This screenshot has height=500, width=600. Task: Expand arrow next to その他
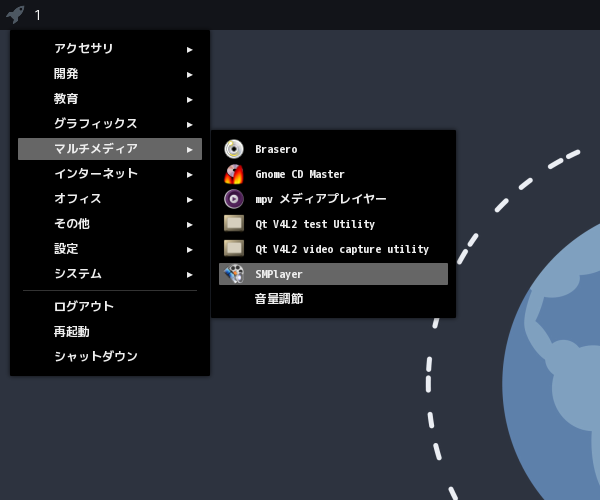pos(189,225)
